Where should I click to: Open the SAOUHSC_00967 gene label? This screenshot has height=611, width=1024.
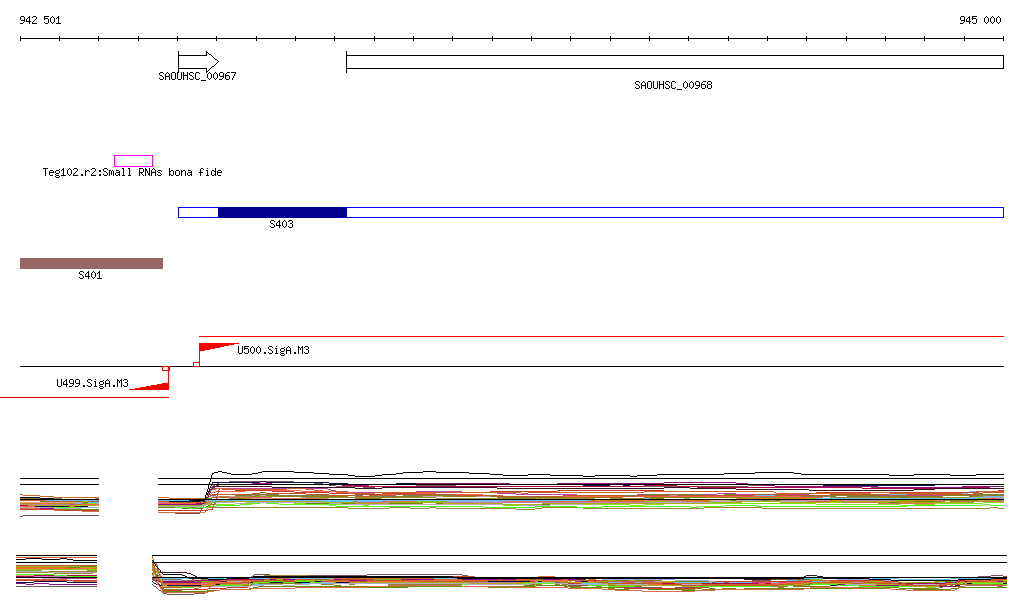point(197,77)
